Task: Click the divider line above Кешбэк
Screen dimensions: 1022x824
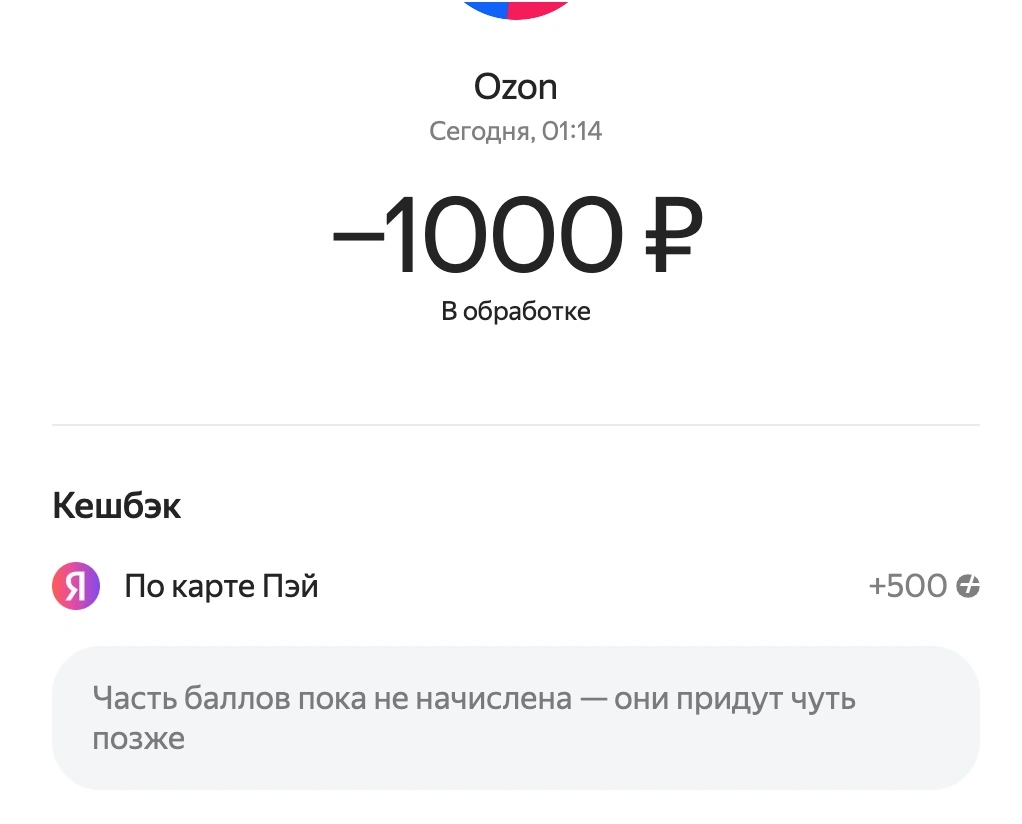Action: (516, 424)
